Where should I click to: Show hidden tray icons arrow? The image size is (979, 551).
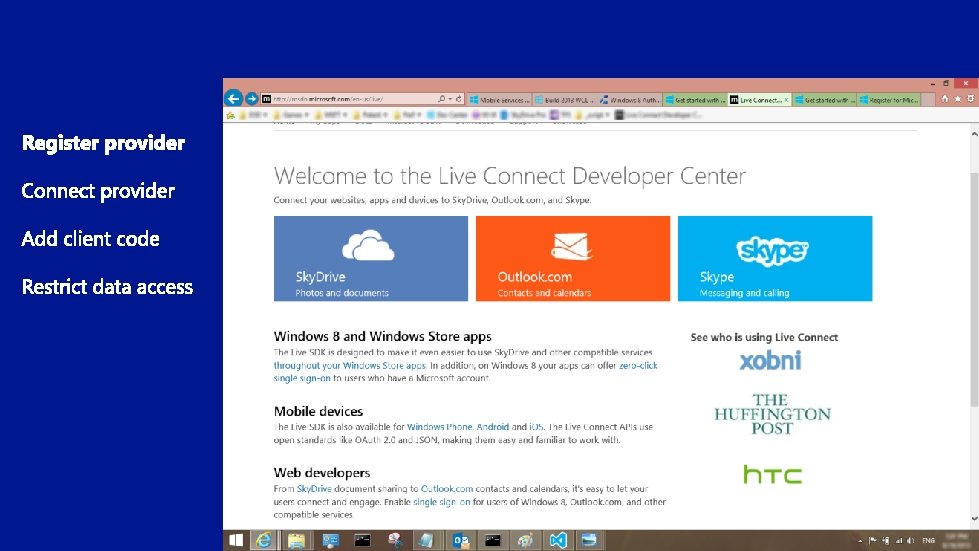point(860,541)
